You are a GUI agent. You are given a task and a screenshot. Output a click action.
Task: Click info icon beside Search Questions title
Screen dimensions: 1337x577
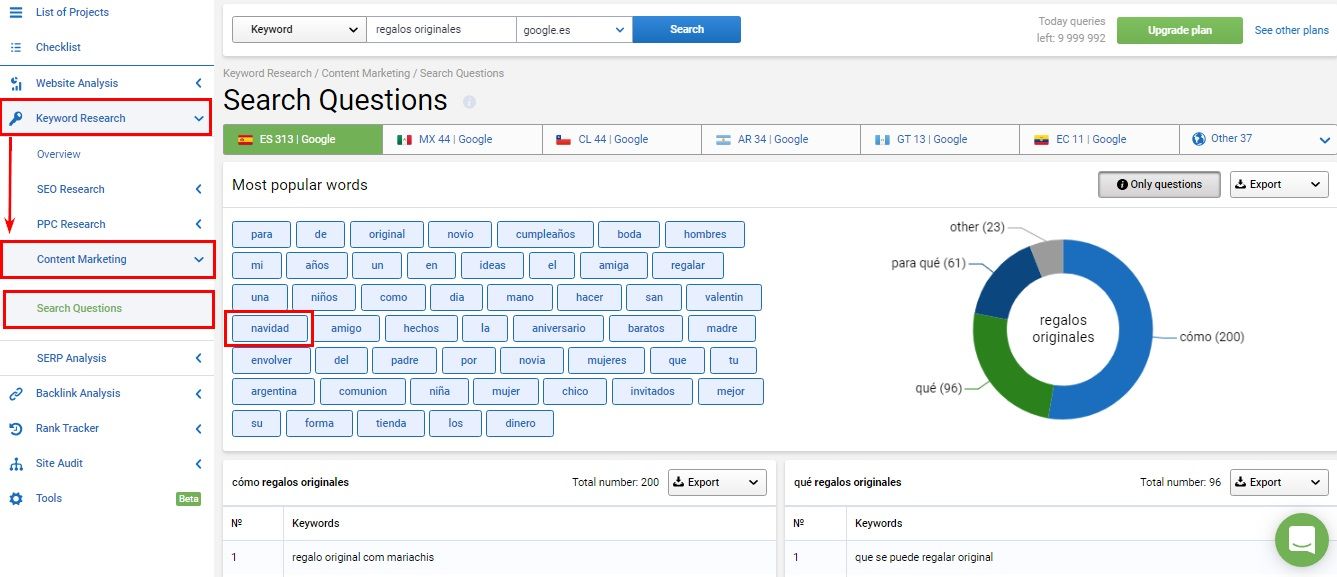470,102
